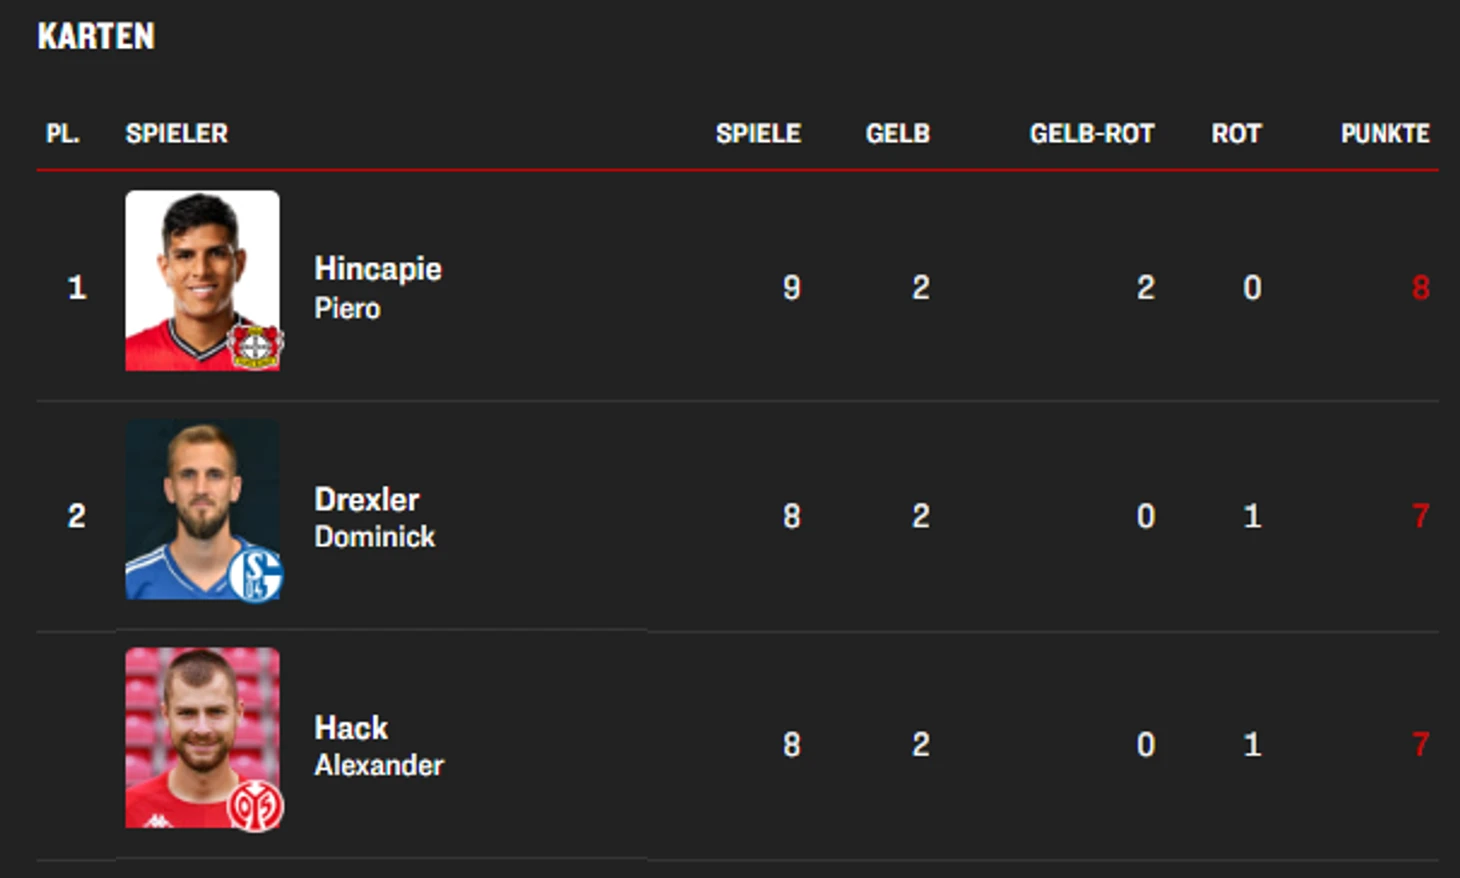Screen dimensions: 1460x878
Task: Click the KARTEN section heading
Action: (96, 37)
